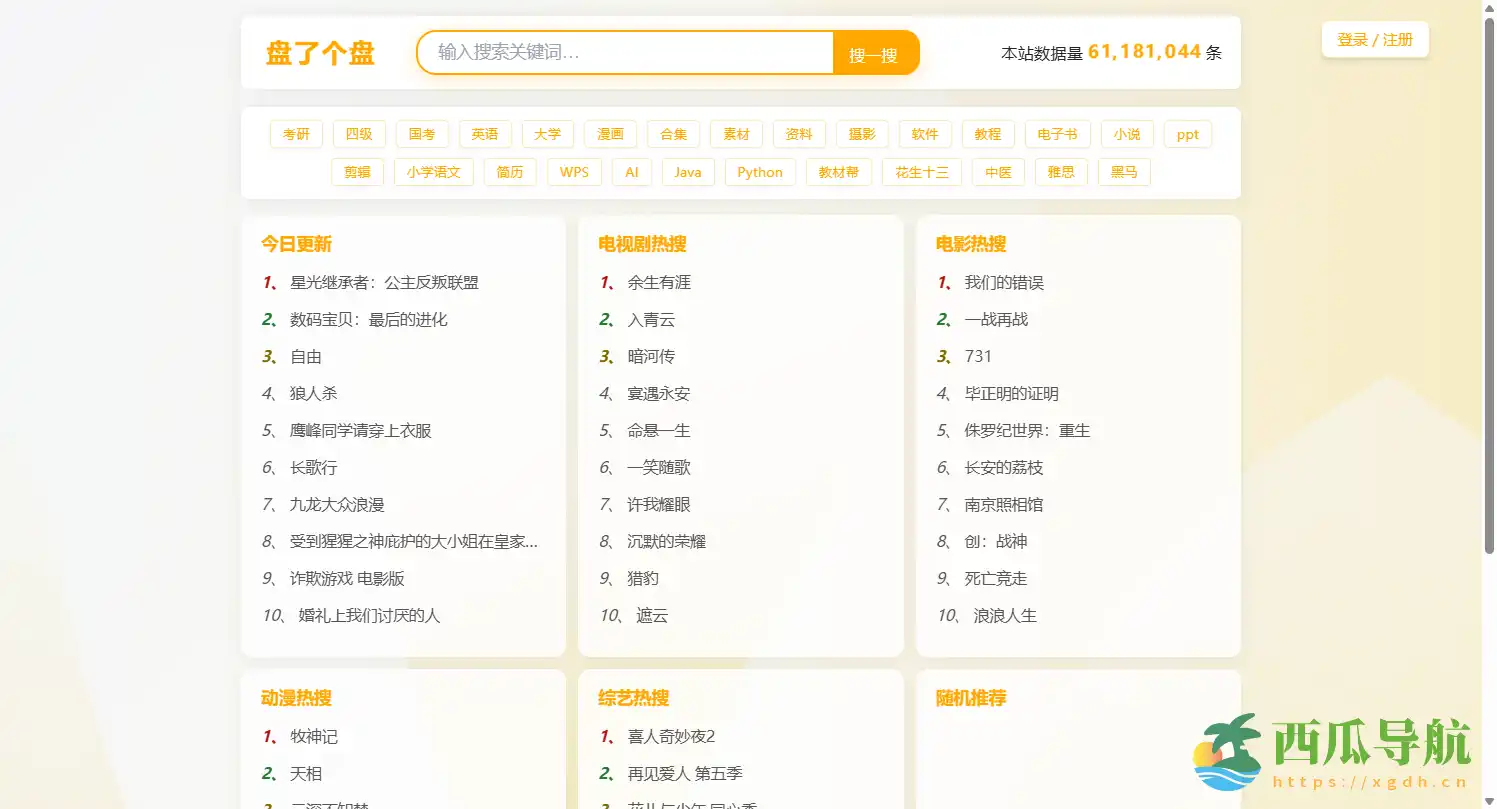This screenshot has width=1497, height=809.
Task: Open the 长安的荔枝 movie entry
Action: tap(1003, 468)
